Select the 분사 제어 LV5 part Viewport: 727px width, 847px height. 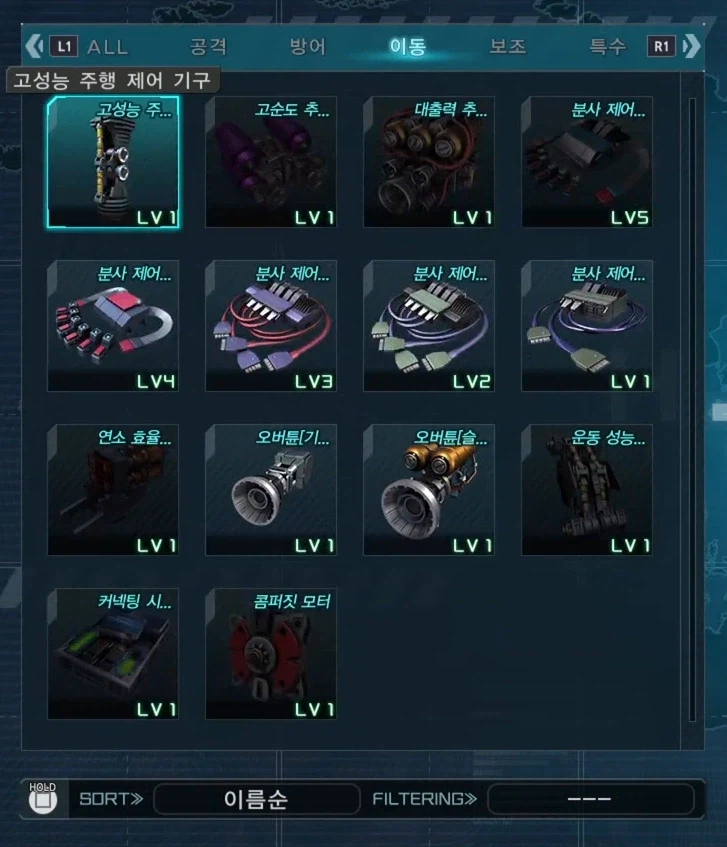click(x=587, y=162)
